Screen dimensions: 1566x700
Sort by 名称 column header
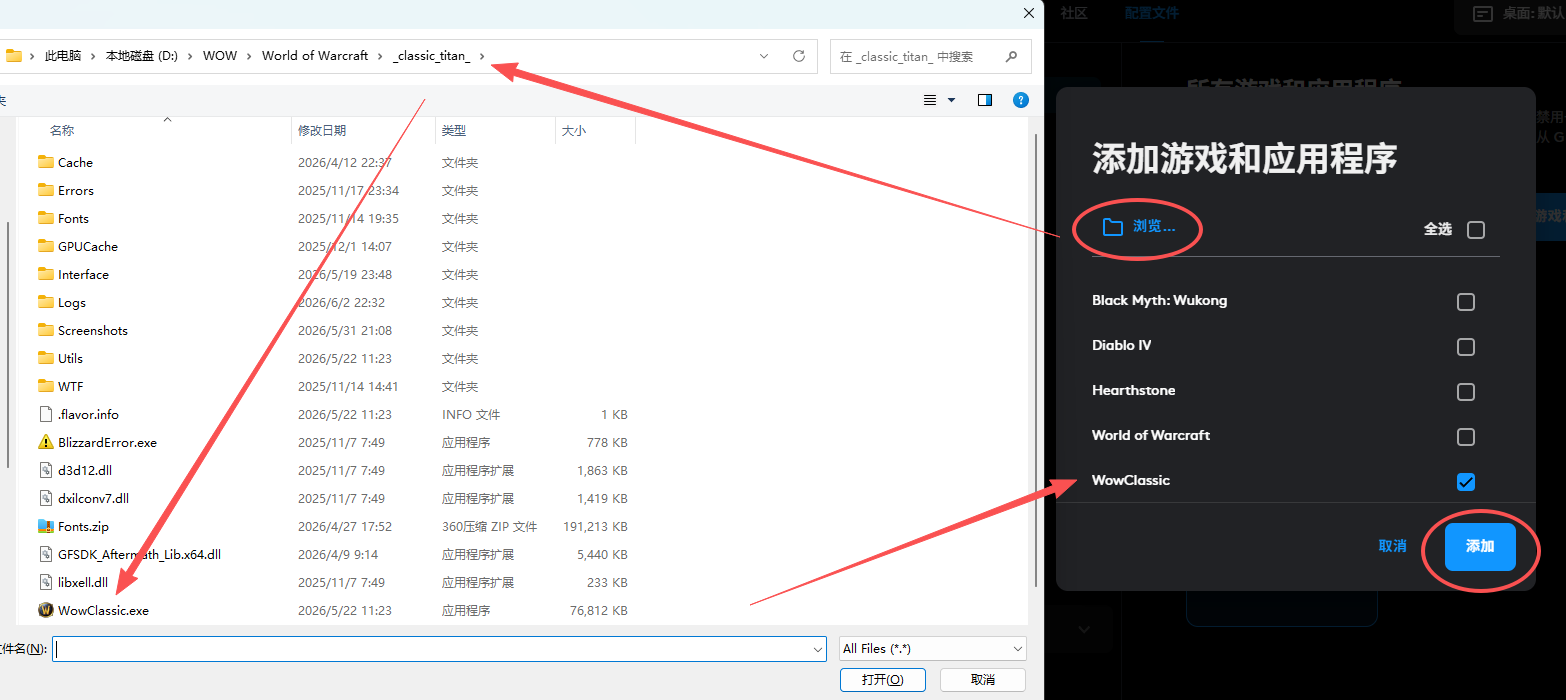pyautogui.click(x=61, y=130)
